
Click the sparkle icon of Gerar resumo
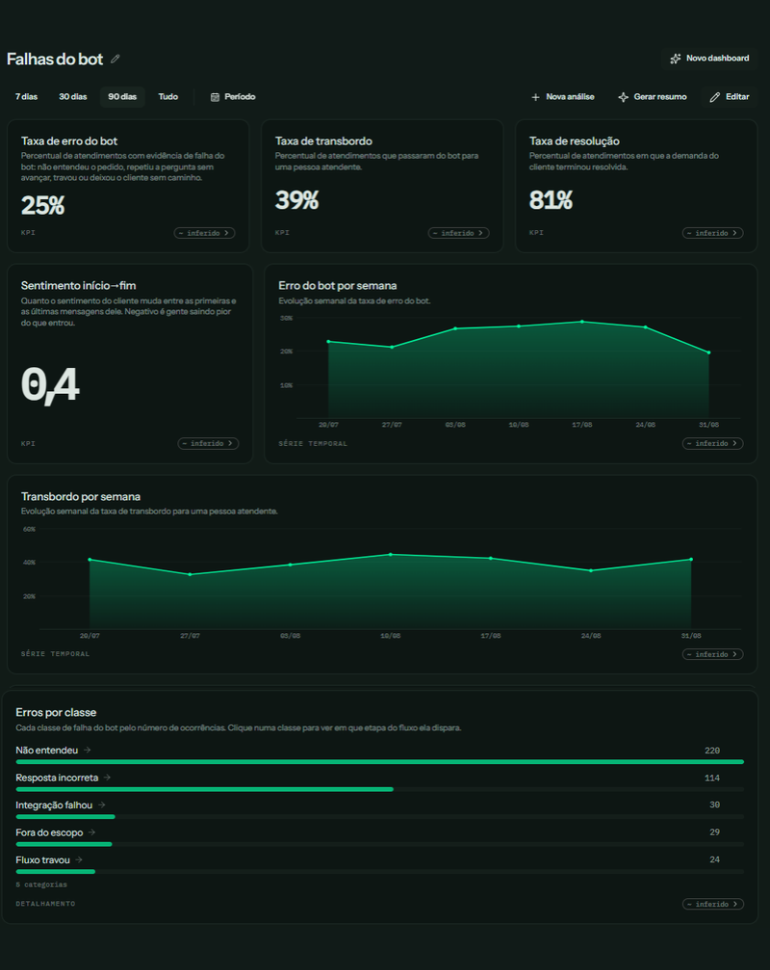[x=623, y=97]
